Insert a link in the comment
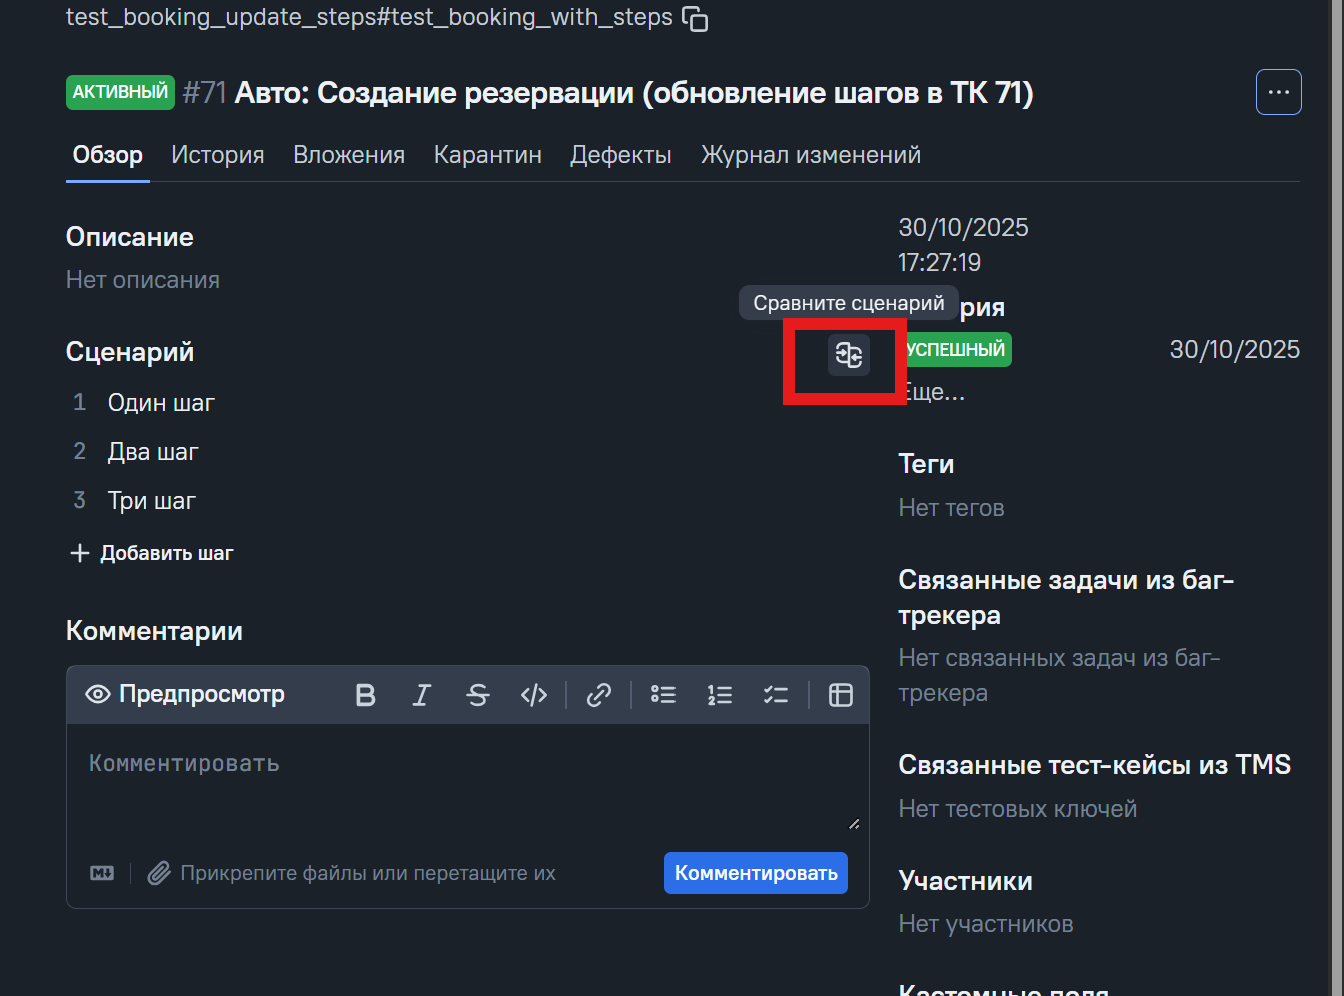This screenshot has height=996, width=1344. [599, 695]
